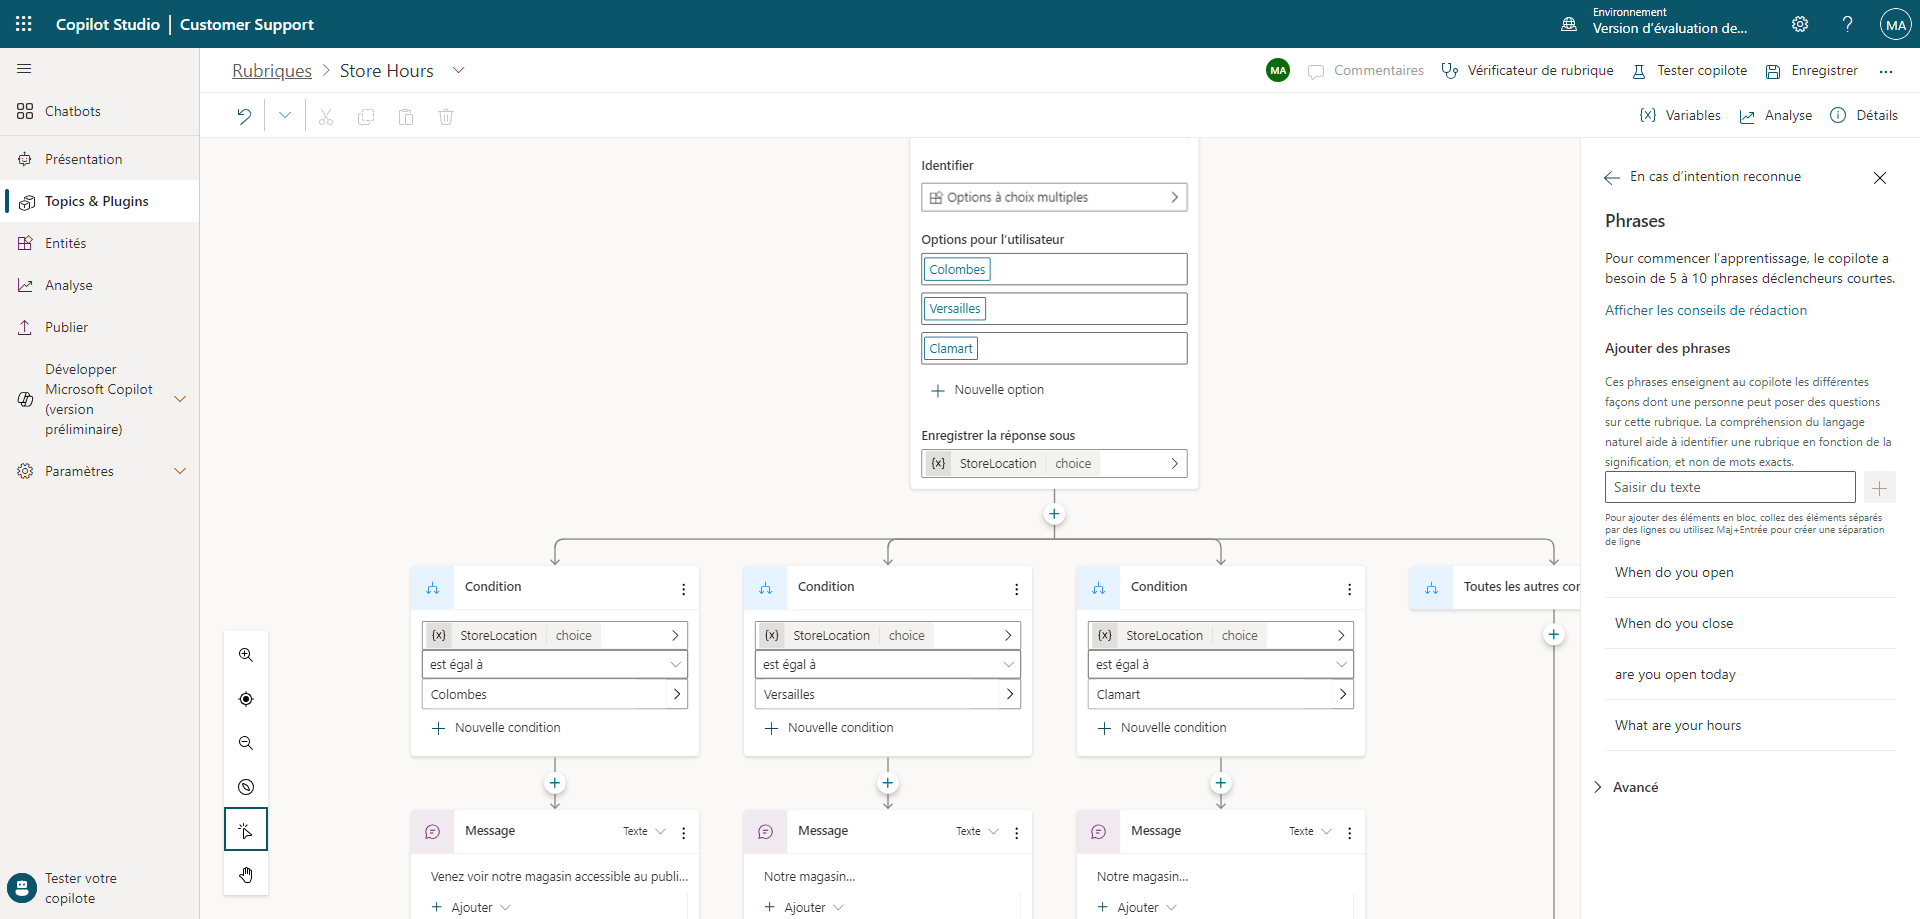Click Nouvelle option under user options
Screen dimensions: 1920x919
(x=987, y=390)
